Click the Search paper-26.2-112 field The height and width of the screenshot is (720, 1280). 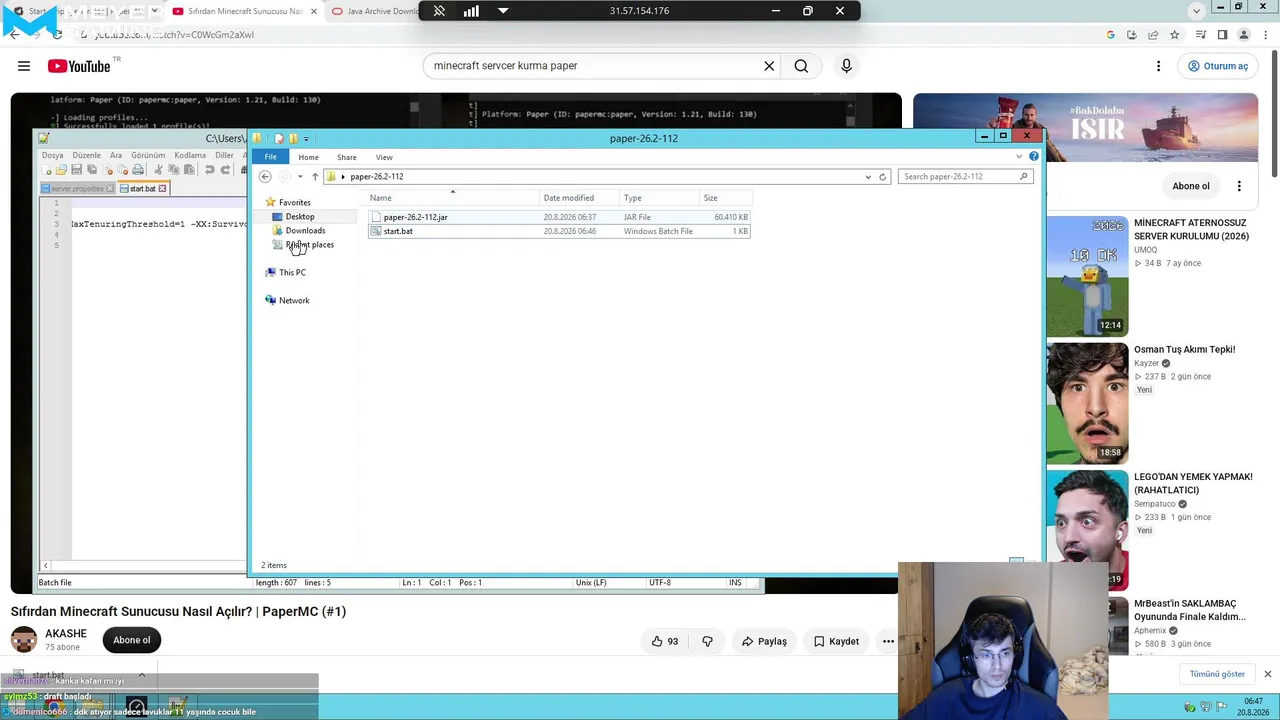(x=965, y=177)
